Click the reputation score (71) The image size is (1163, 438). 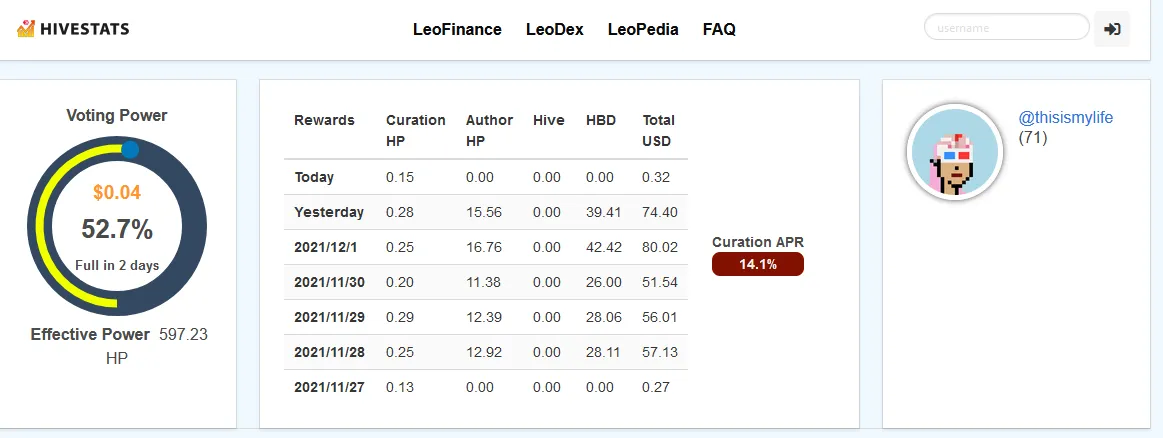(x=1032, y=137)
